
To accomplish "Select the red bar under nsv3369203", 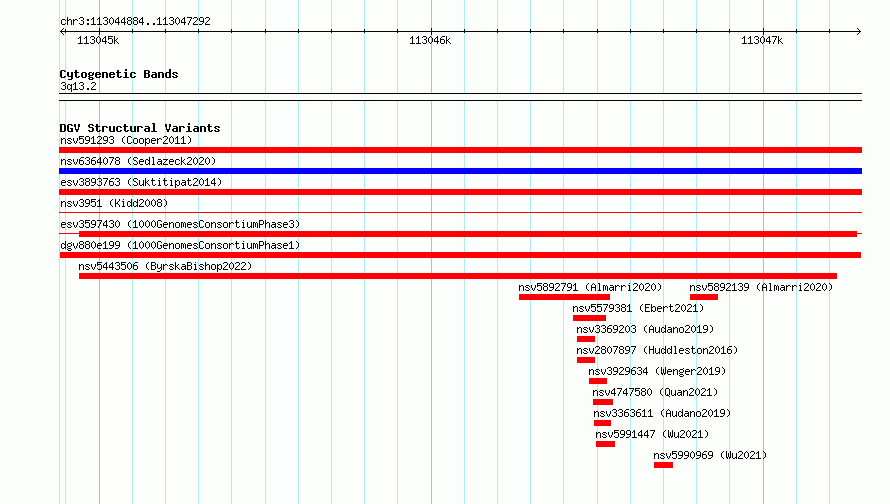I will click(x=586, y=339).
